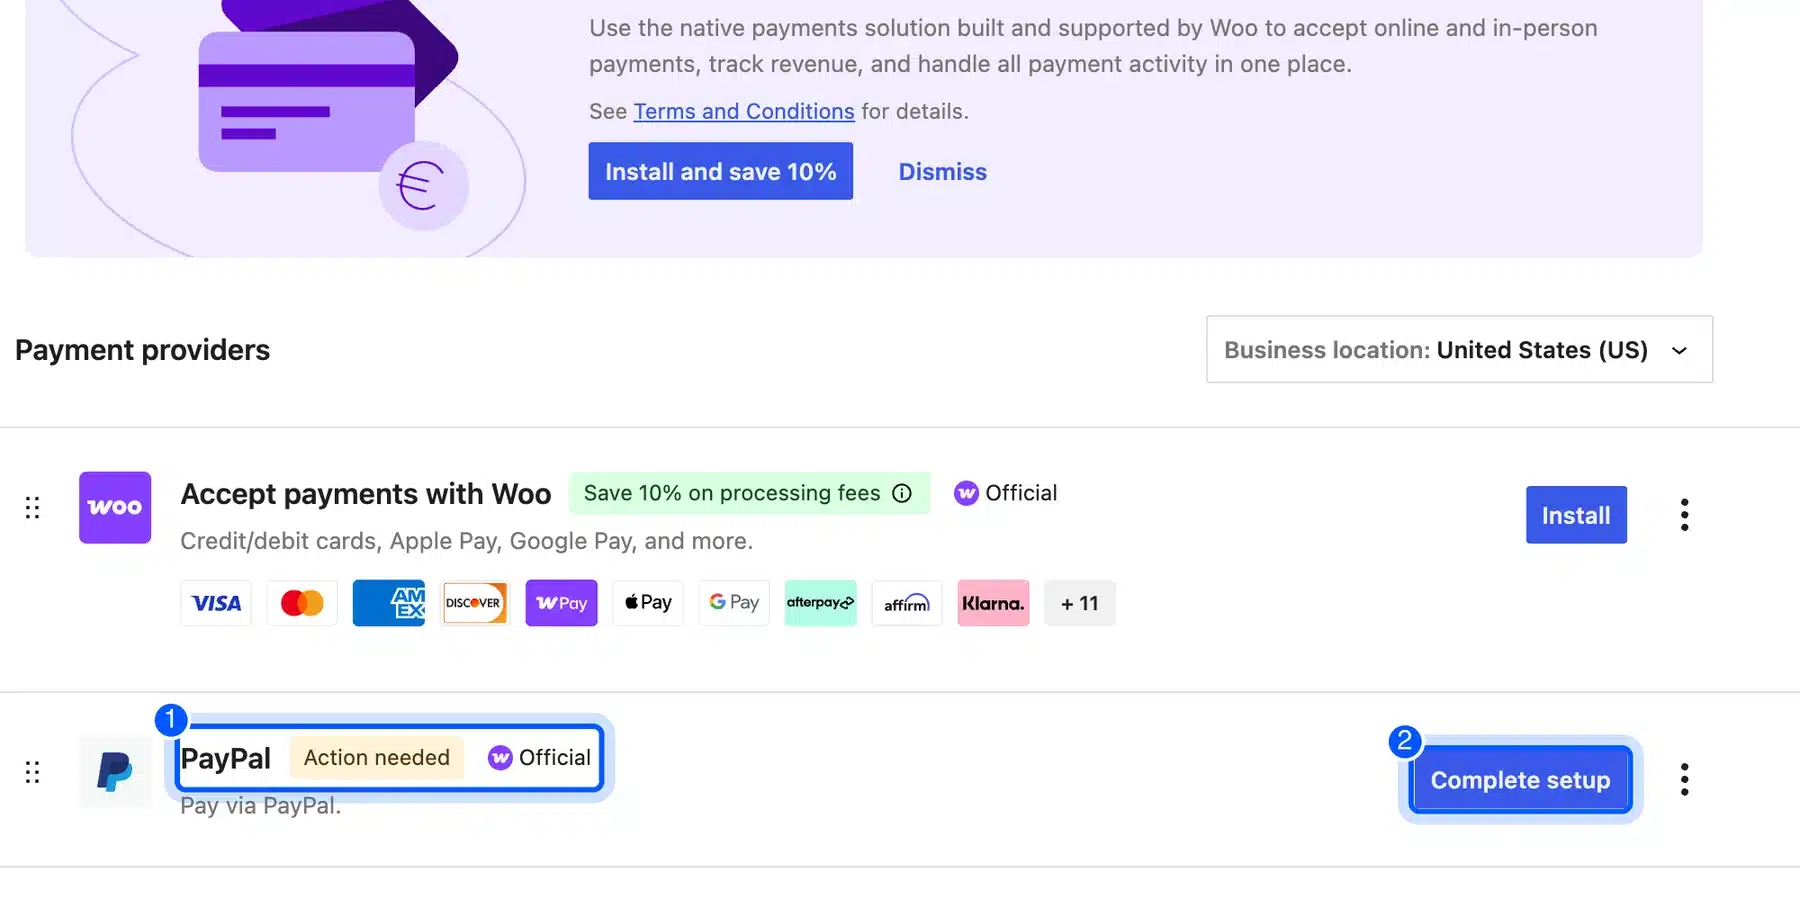Grab the drag handle for PayPal row

click(32, 772)
